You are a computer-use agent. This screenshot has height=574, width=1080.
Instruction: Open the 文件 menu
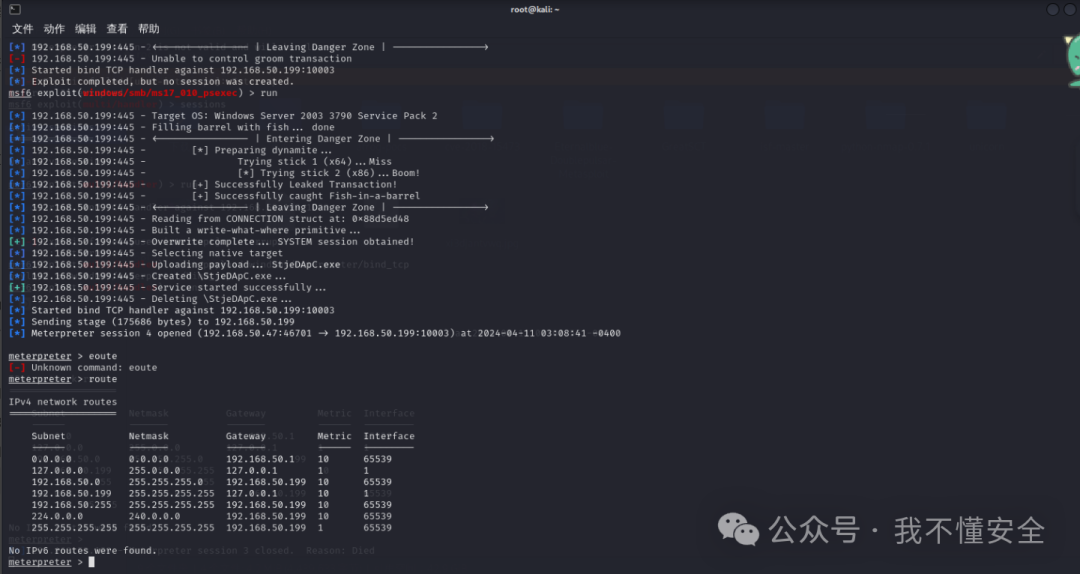click(x=22, y=29)
